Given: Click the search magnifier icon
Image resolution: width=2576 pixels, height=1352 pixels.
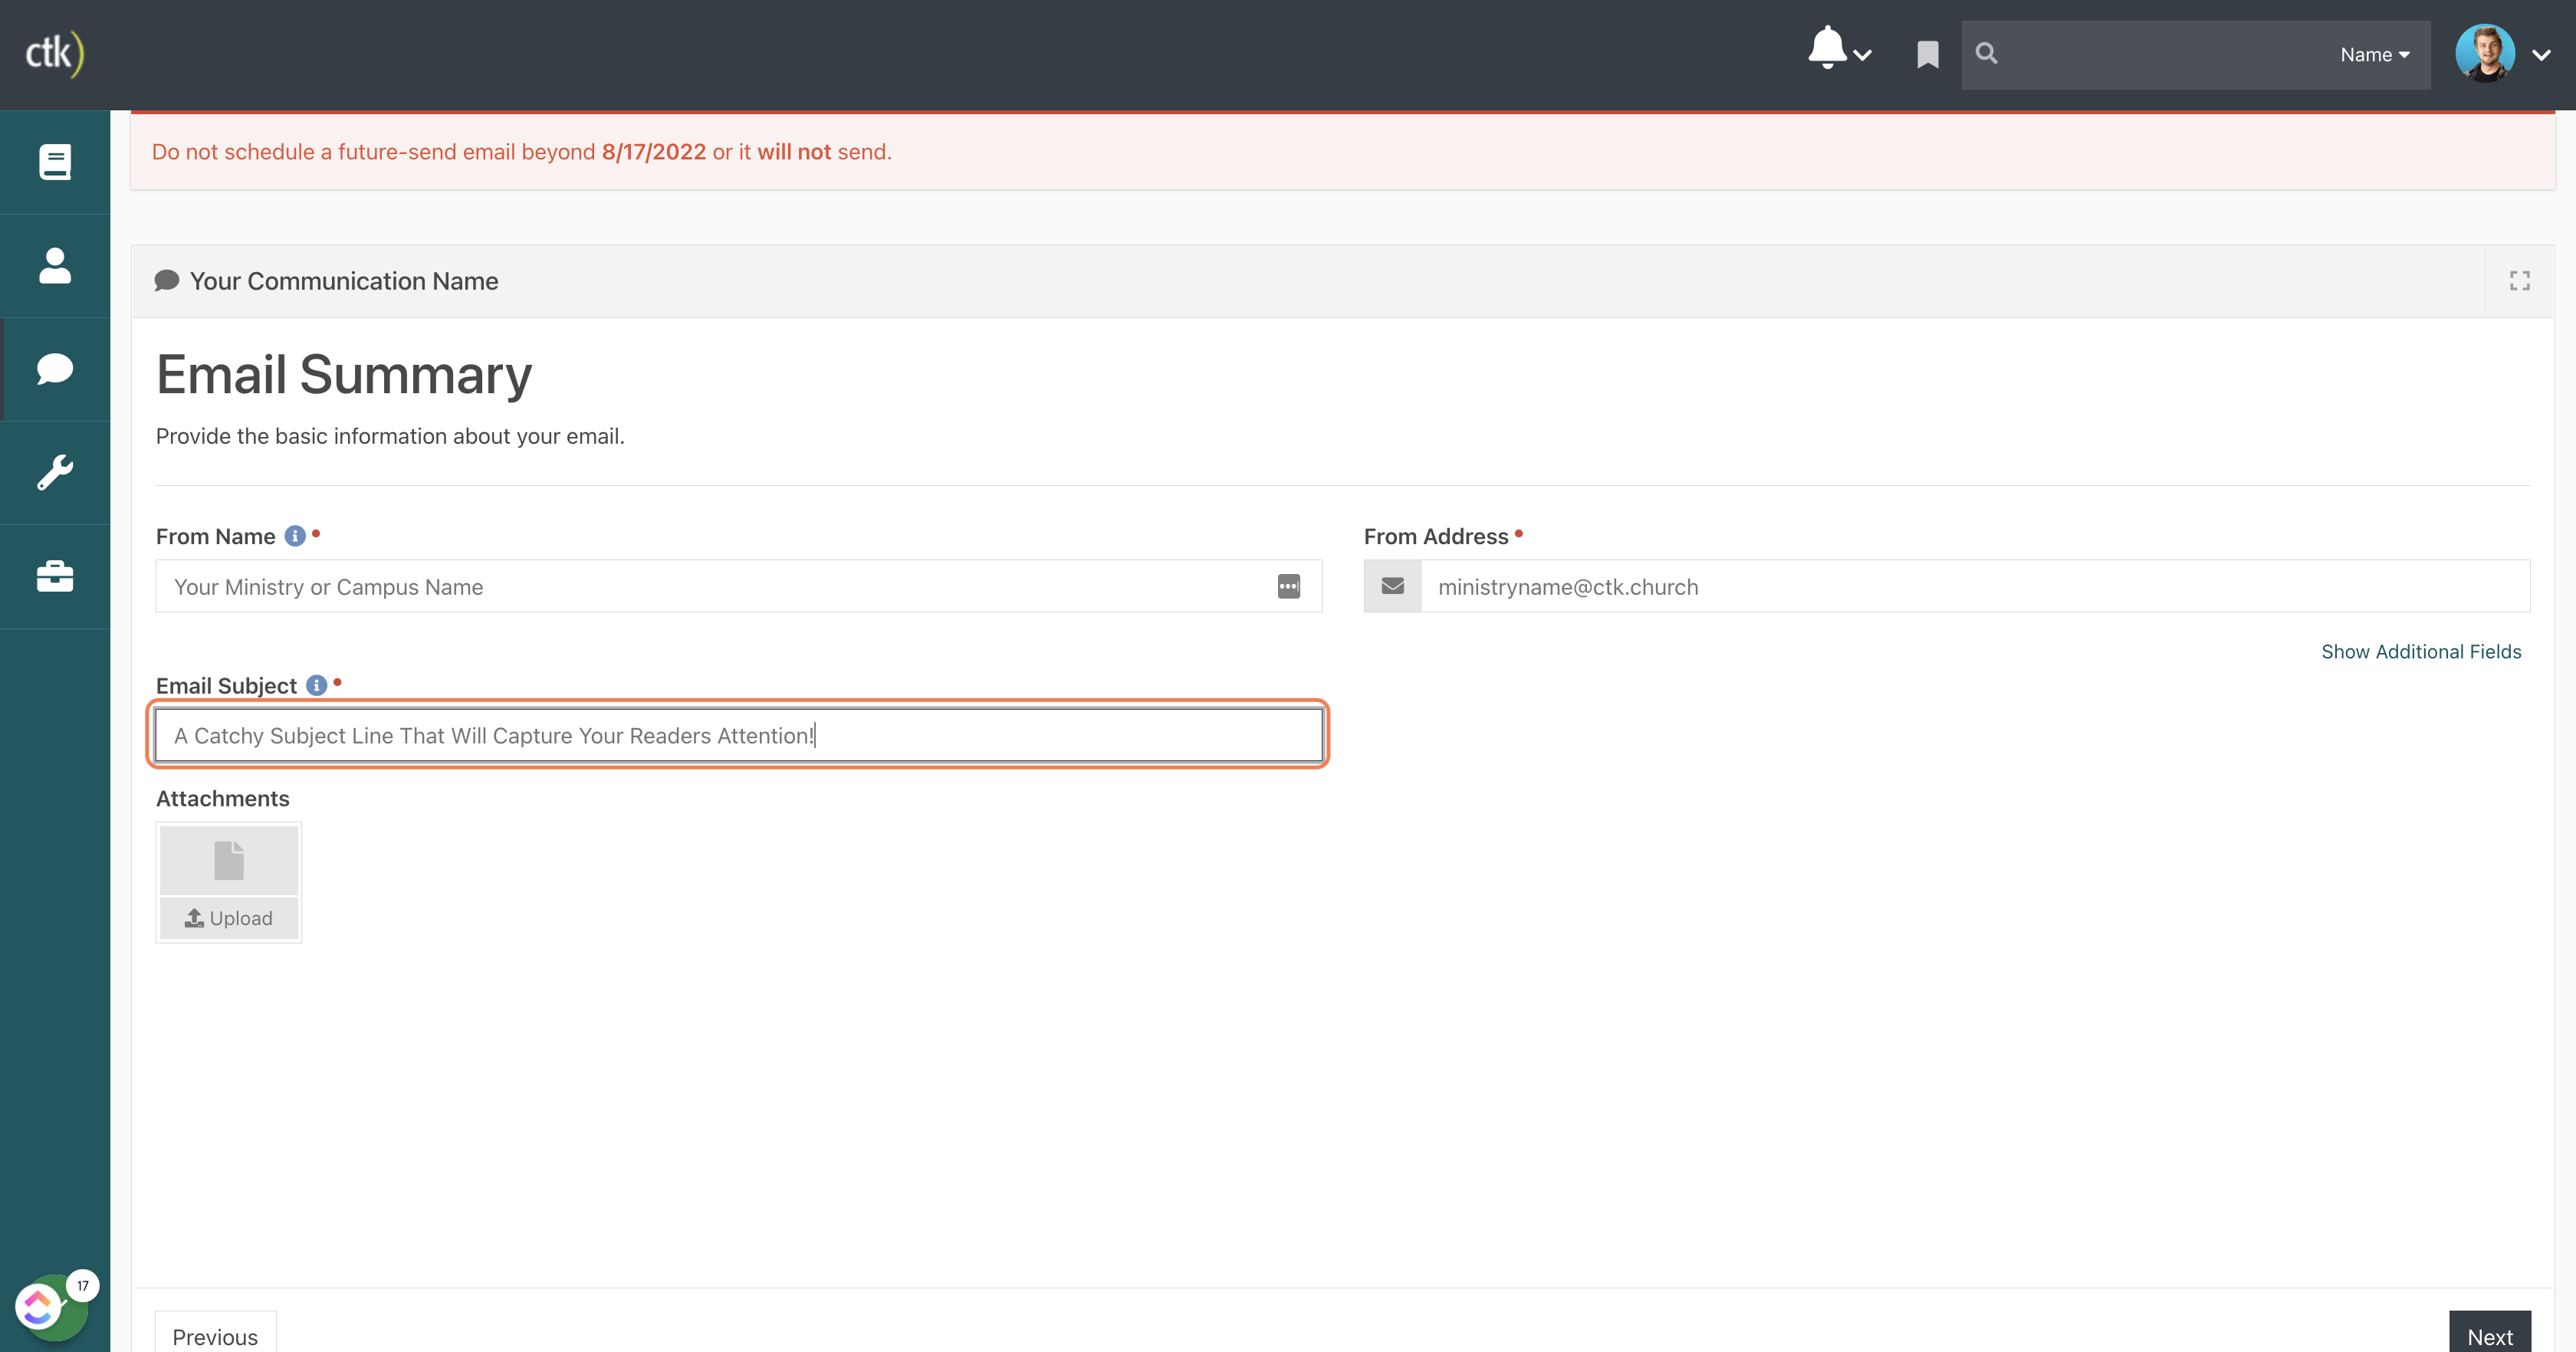Looking at the screenshot, I should click(1987, 54).
